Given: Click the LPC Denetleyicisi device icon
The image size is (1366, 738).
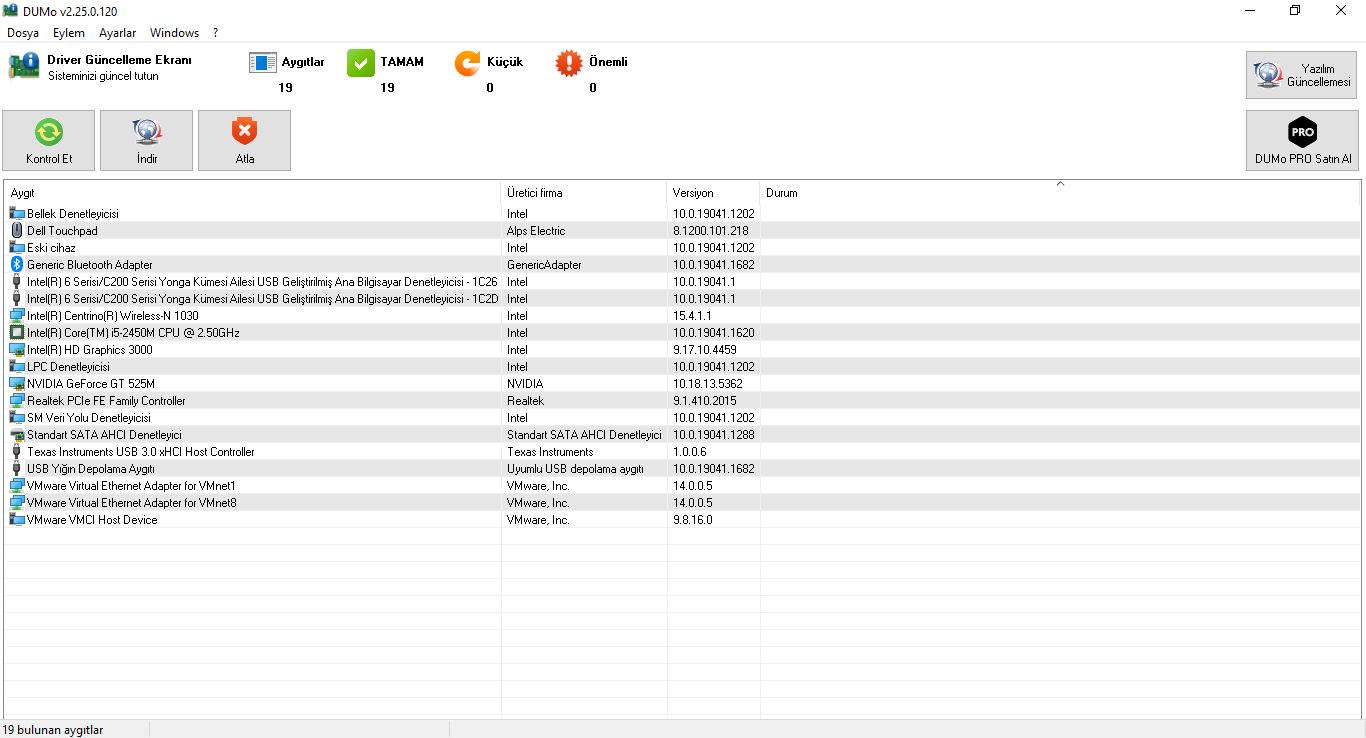Looking at the screenshot, I should [x=17, y=367].
